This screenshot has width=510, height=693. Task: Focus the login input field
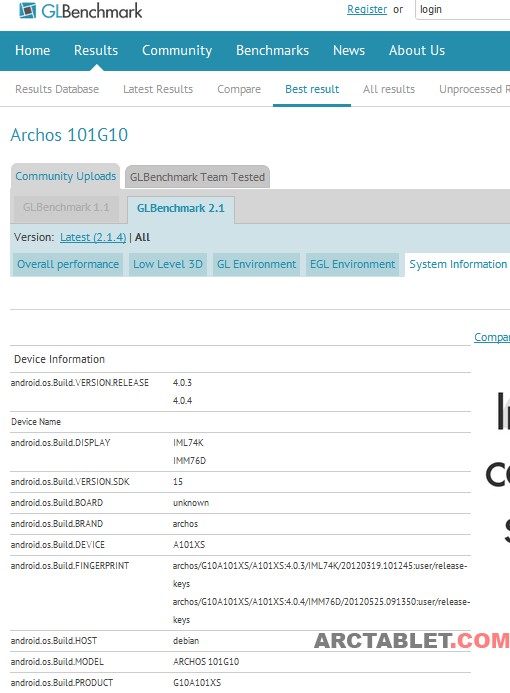click(462, 10)
